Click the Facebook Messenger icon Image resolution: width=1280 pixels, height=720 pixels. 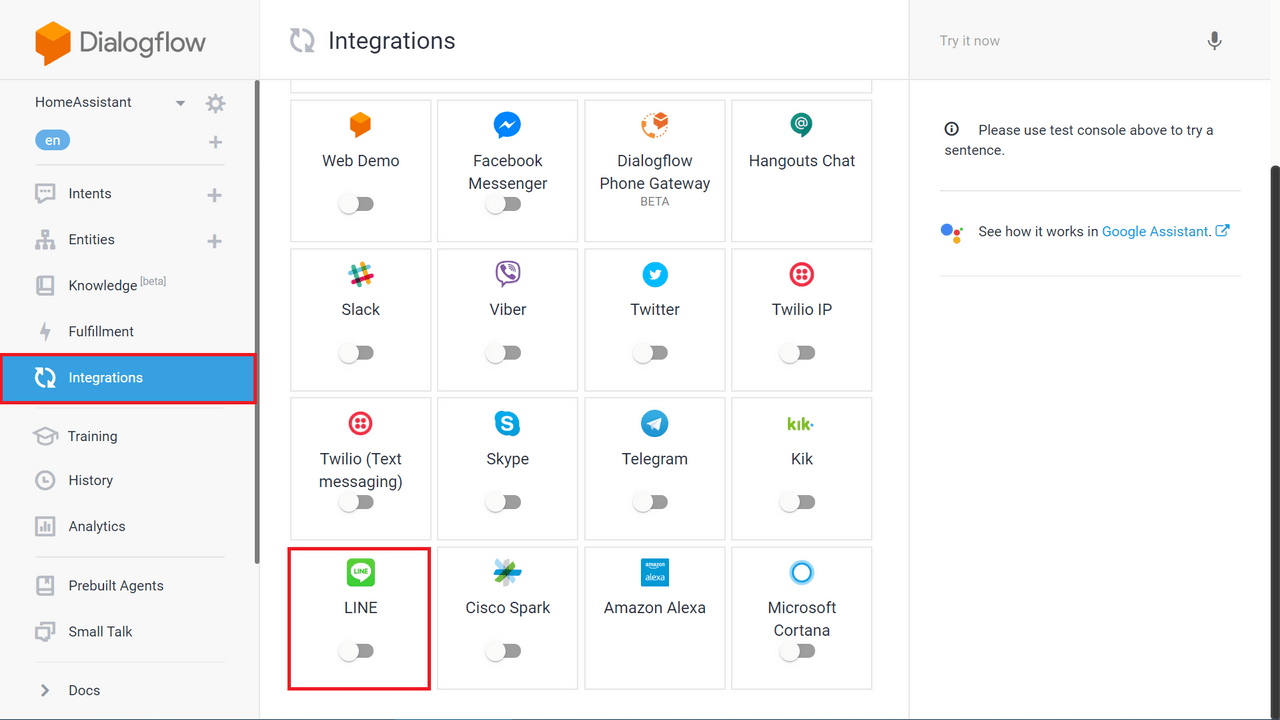pos(507,125)
